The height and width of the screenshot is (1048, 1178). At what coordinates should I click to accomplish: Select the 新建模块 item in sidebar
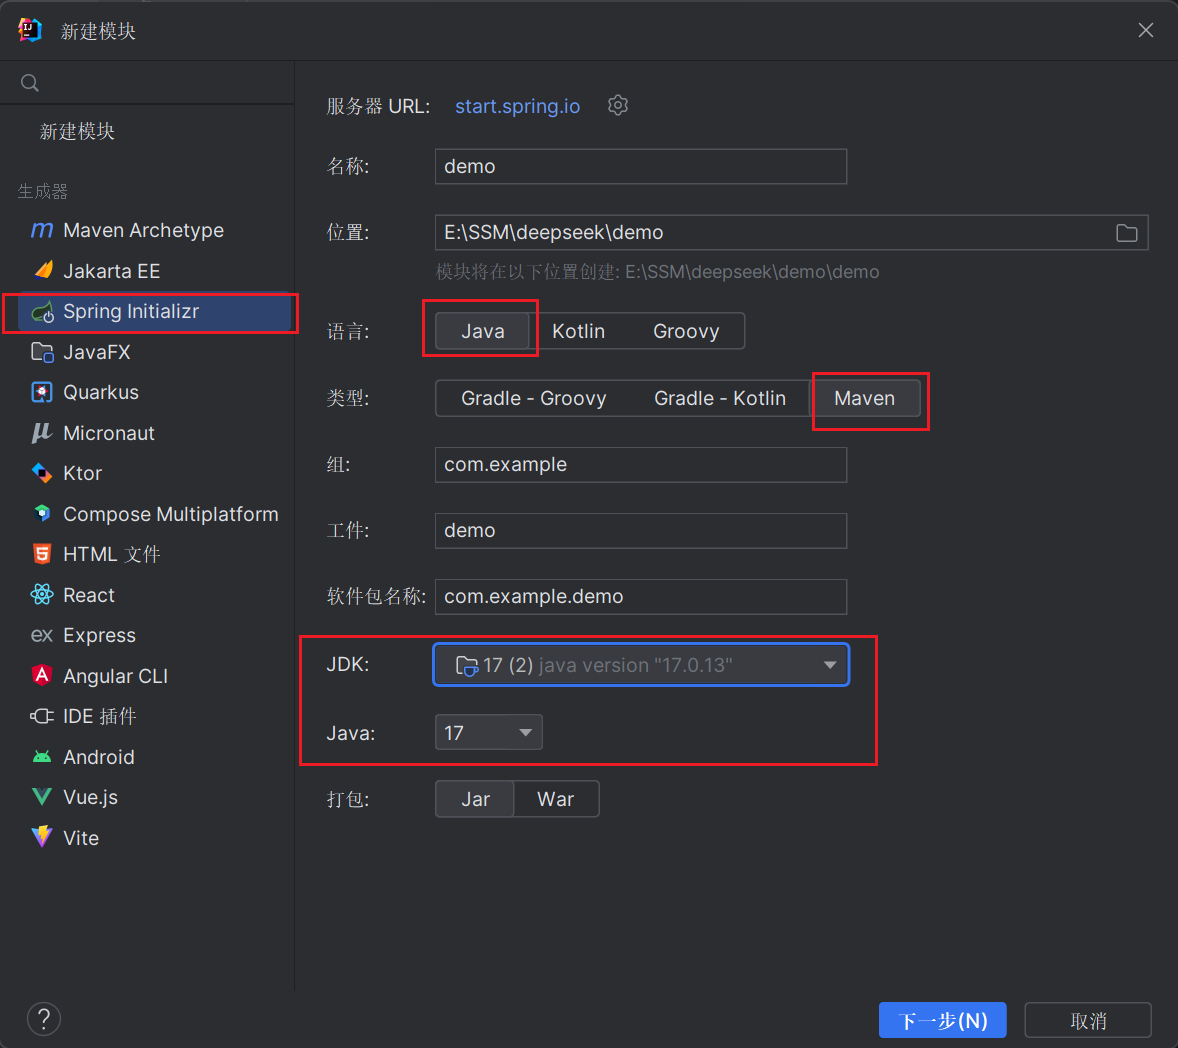tap(77, 131)
